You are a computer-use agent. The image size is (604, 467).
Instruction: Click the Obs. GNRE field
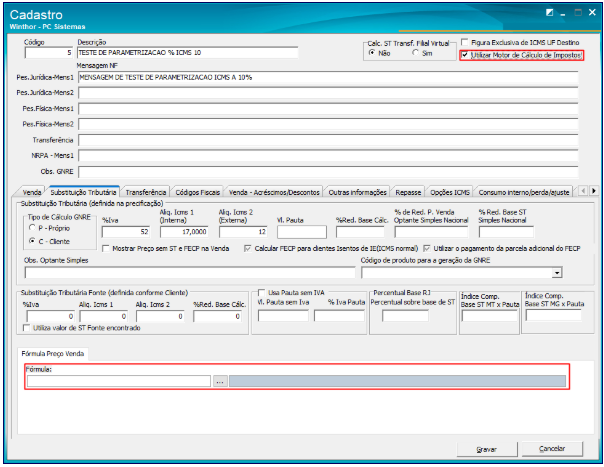click(328, 171)
